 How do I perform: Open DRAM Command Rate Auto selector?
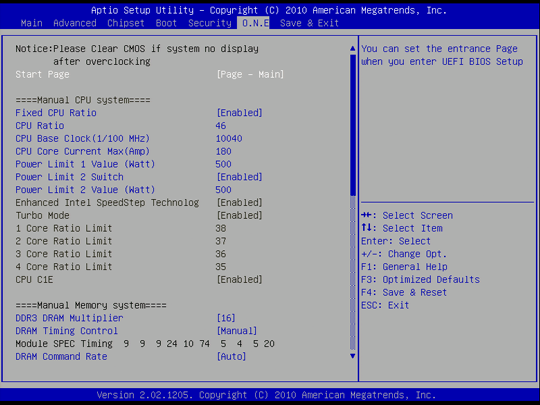click(x=231, y=356)
